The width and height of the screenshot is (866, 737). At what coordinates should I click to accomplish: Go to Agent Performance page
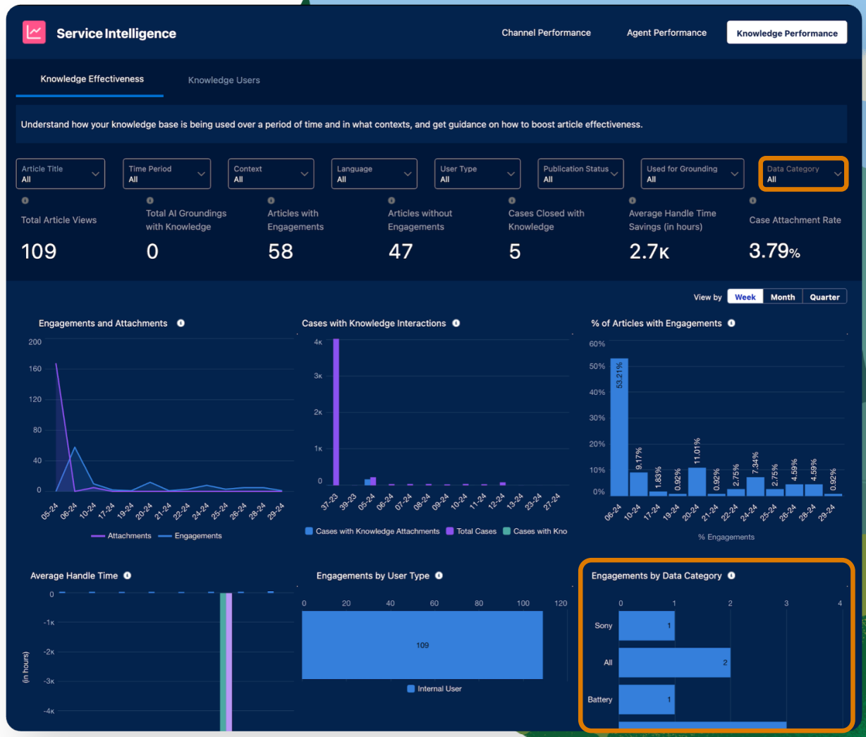[666, 33]
